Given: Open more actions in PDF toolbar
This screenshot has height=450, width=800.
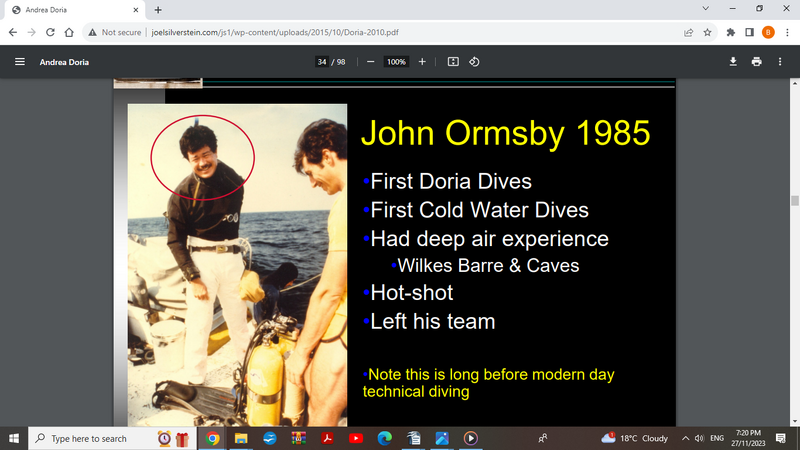Looking at the screenshot, I should [x=780, y=61].
